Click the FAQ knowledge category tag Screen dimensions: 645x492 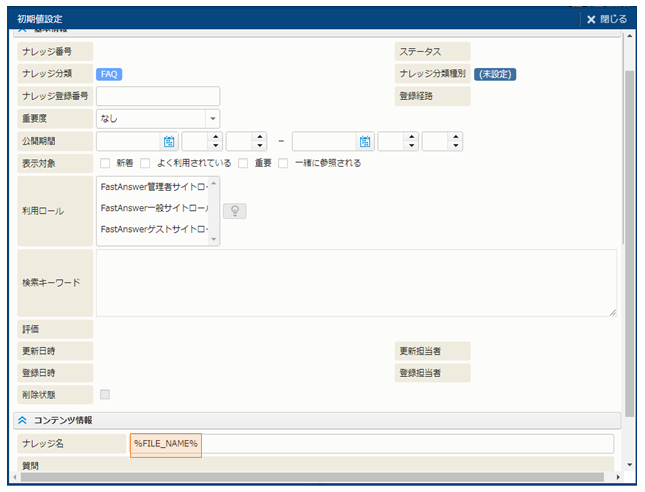[x=109, y=73]
